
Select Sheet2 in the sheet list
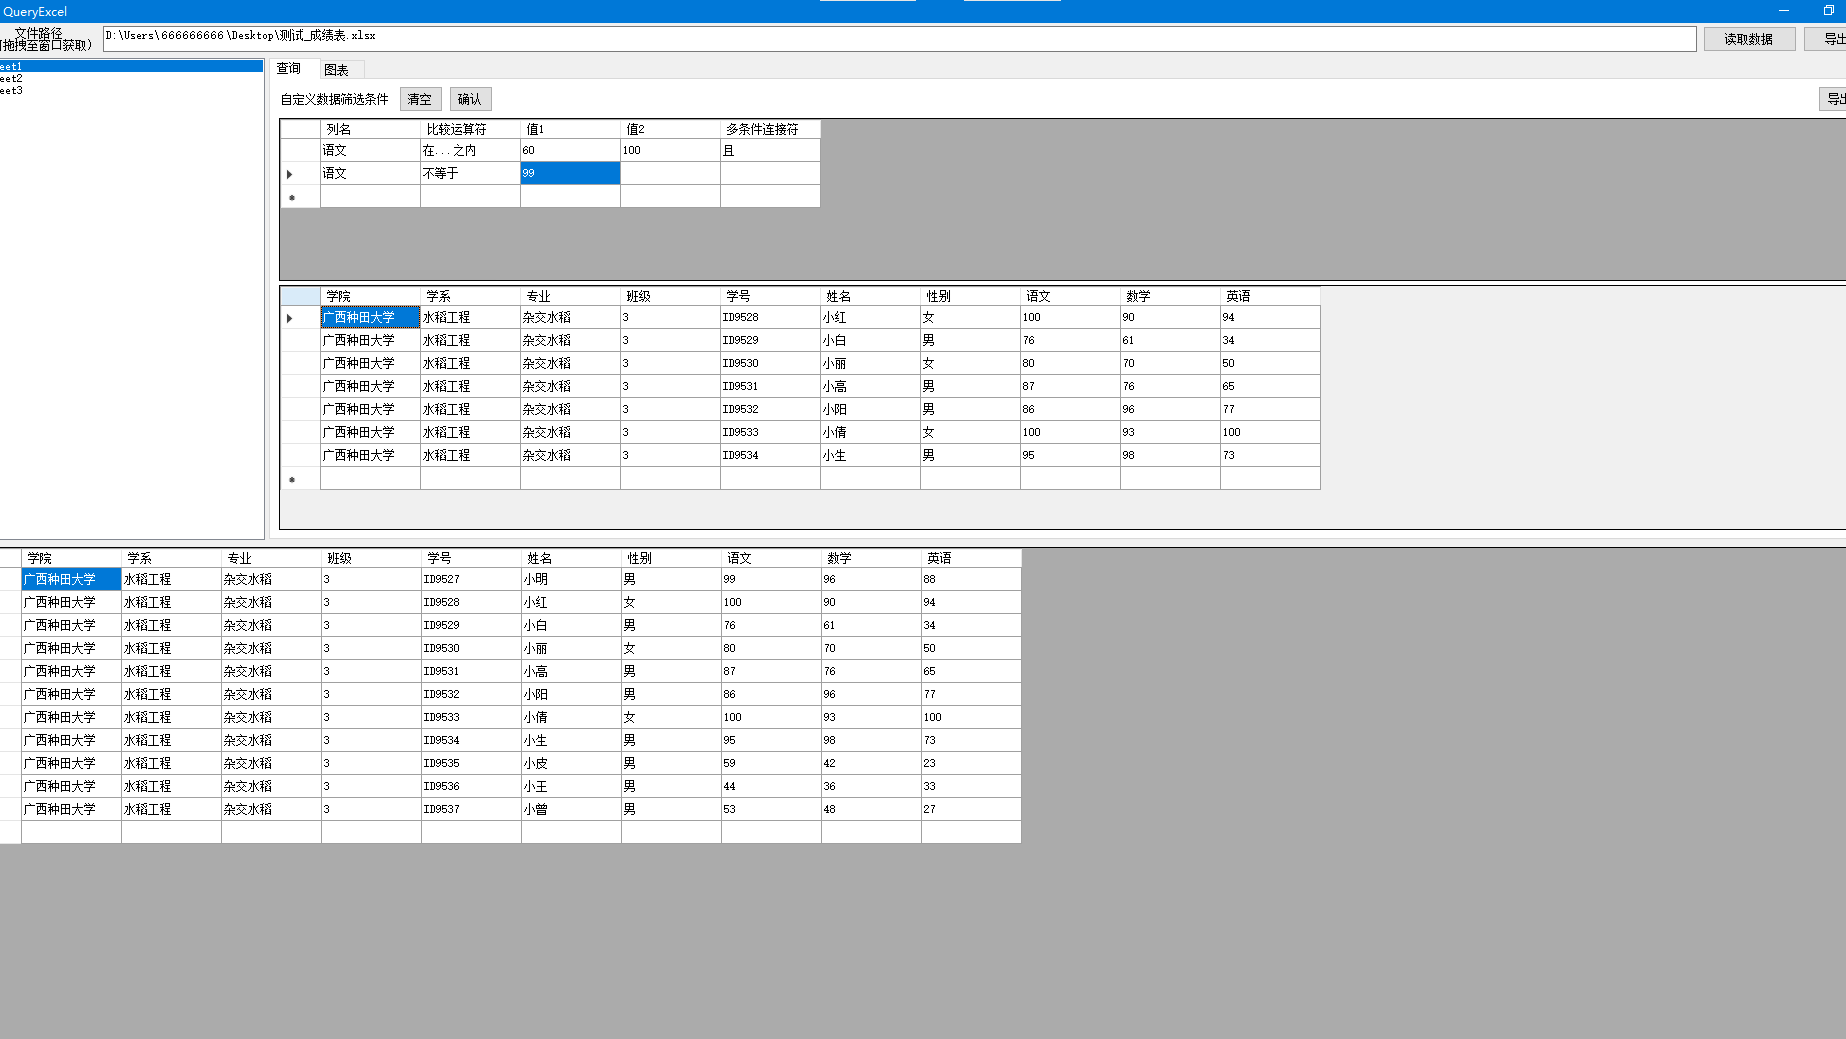coord(131,78)
